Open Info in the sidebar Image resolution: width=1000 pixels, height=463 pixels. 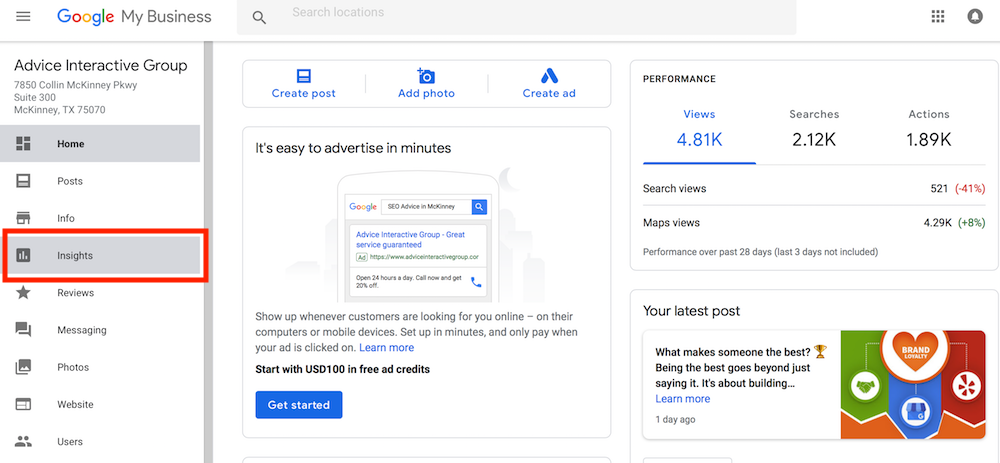click(x=100, y=218)
